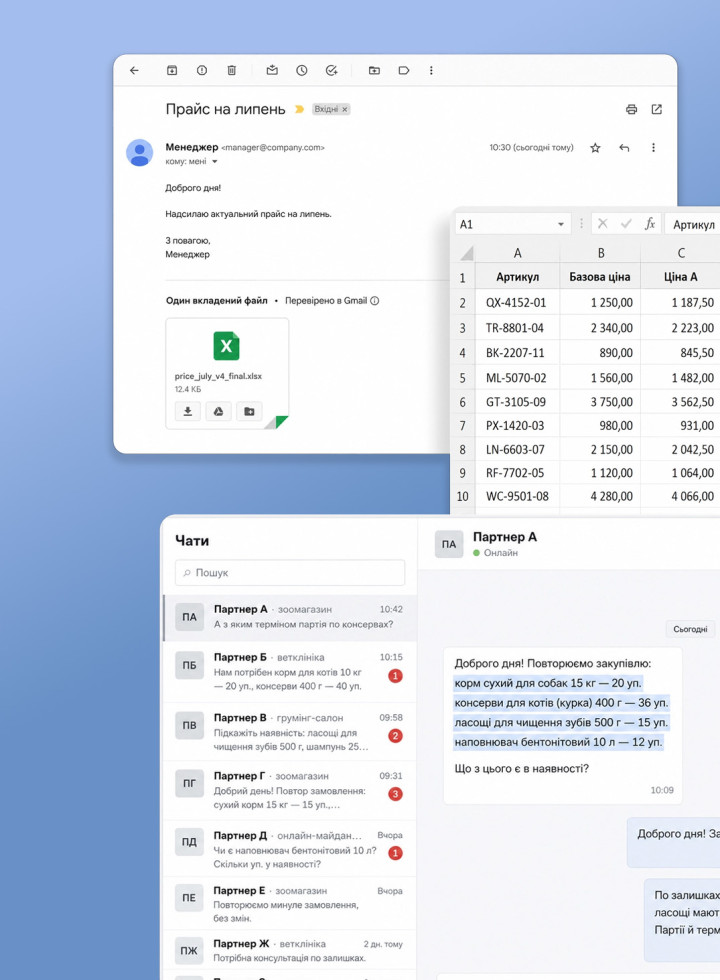This screenshot has width=720, height=980.
Task: Open the email's three-dot more menu
Action: point(653,148)
